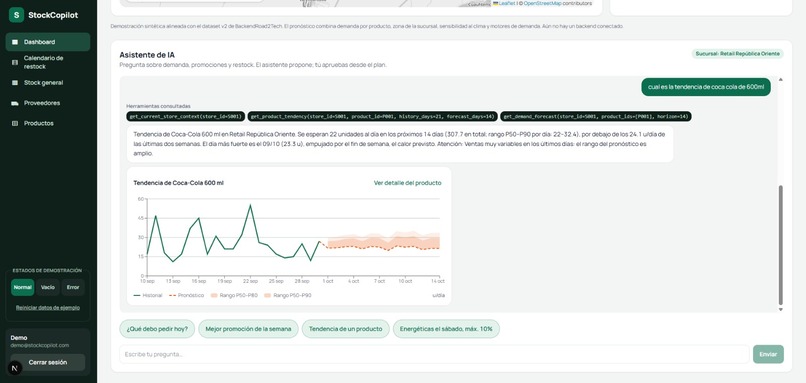806x383 pixels.
Task: Switch demo state to Vacío
Action: [x=48, y=287]
